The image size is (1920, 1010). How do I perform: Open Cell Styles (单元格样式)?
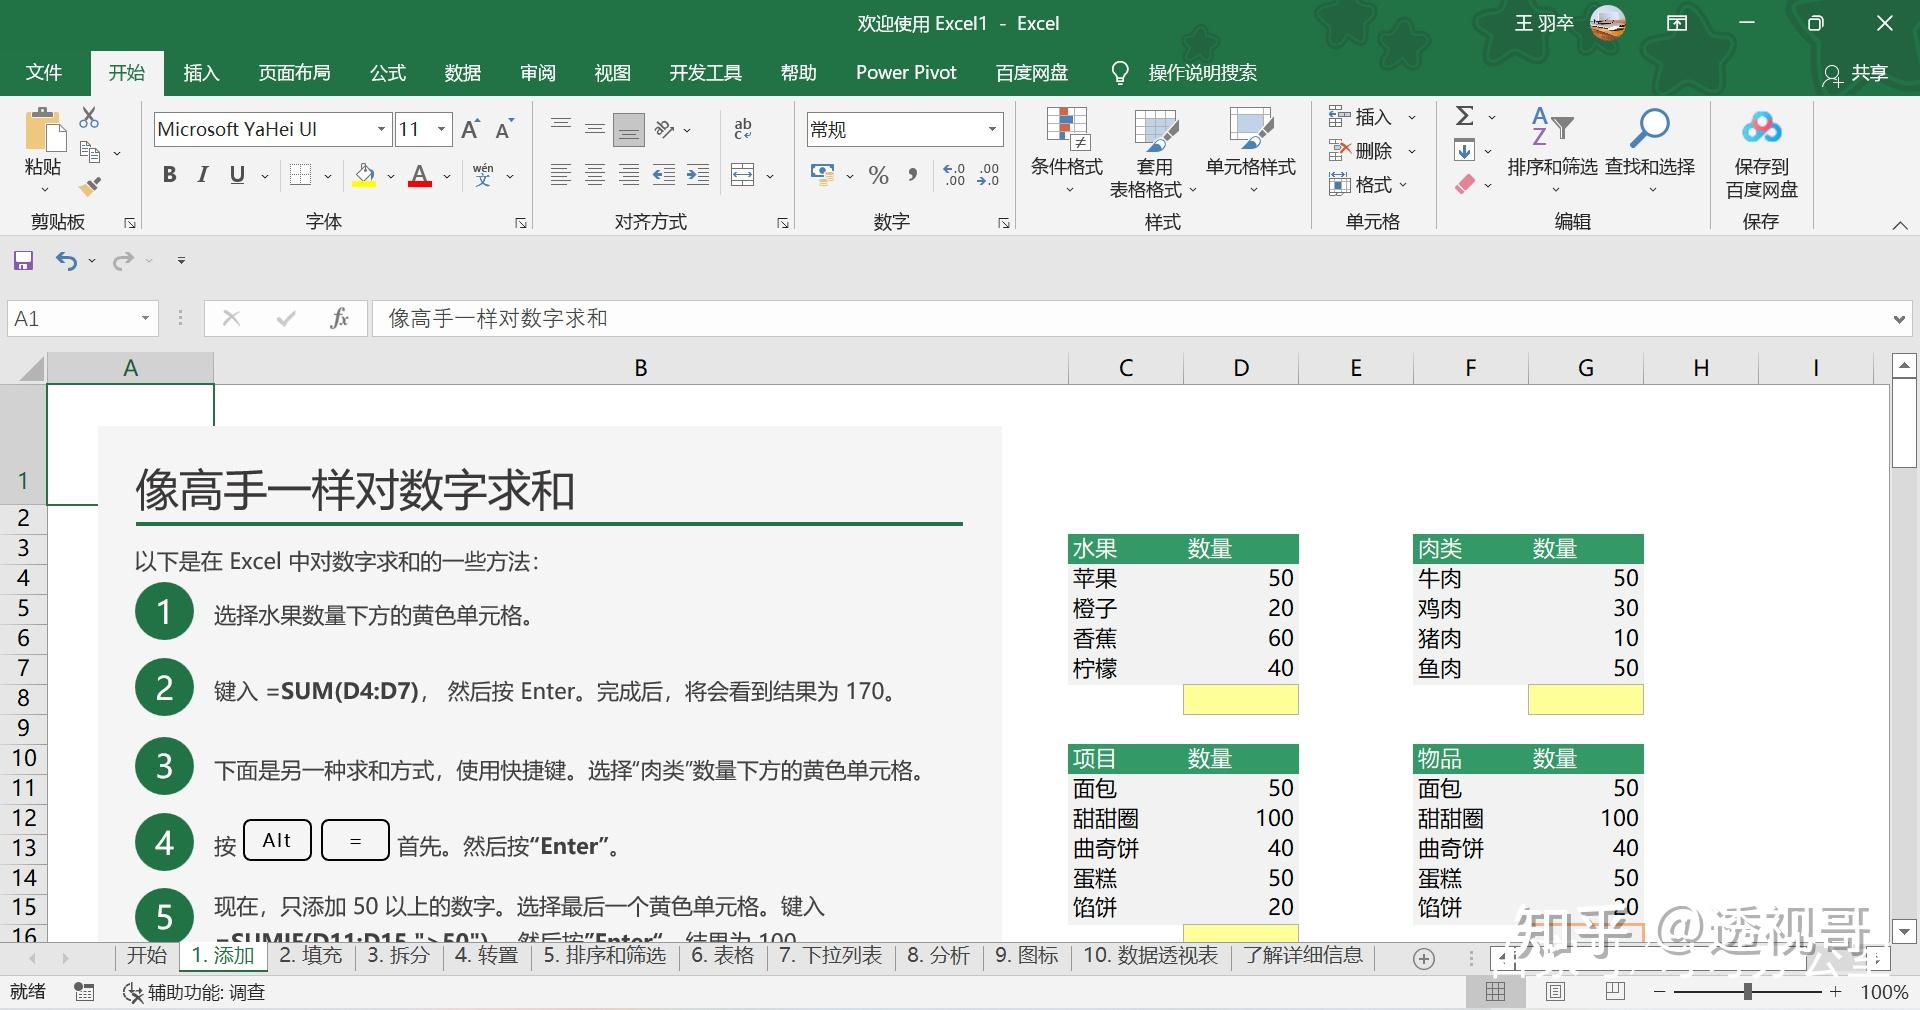[1251, 151]
